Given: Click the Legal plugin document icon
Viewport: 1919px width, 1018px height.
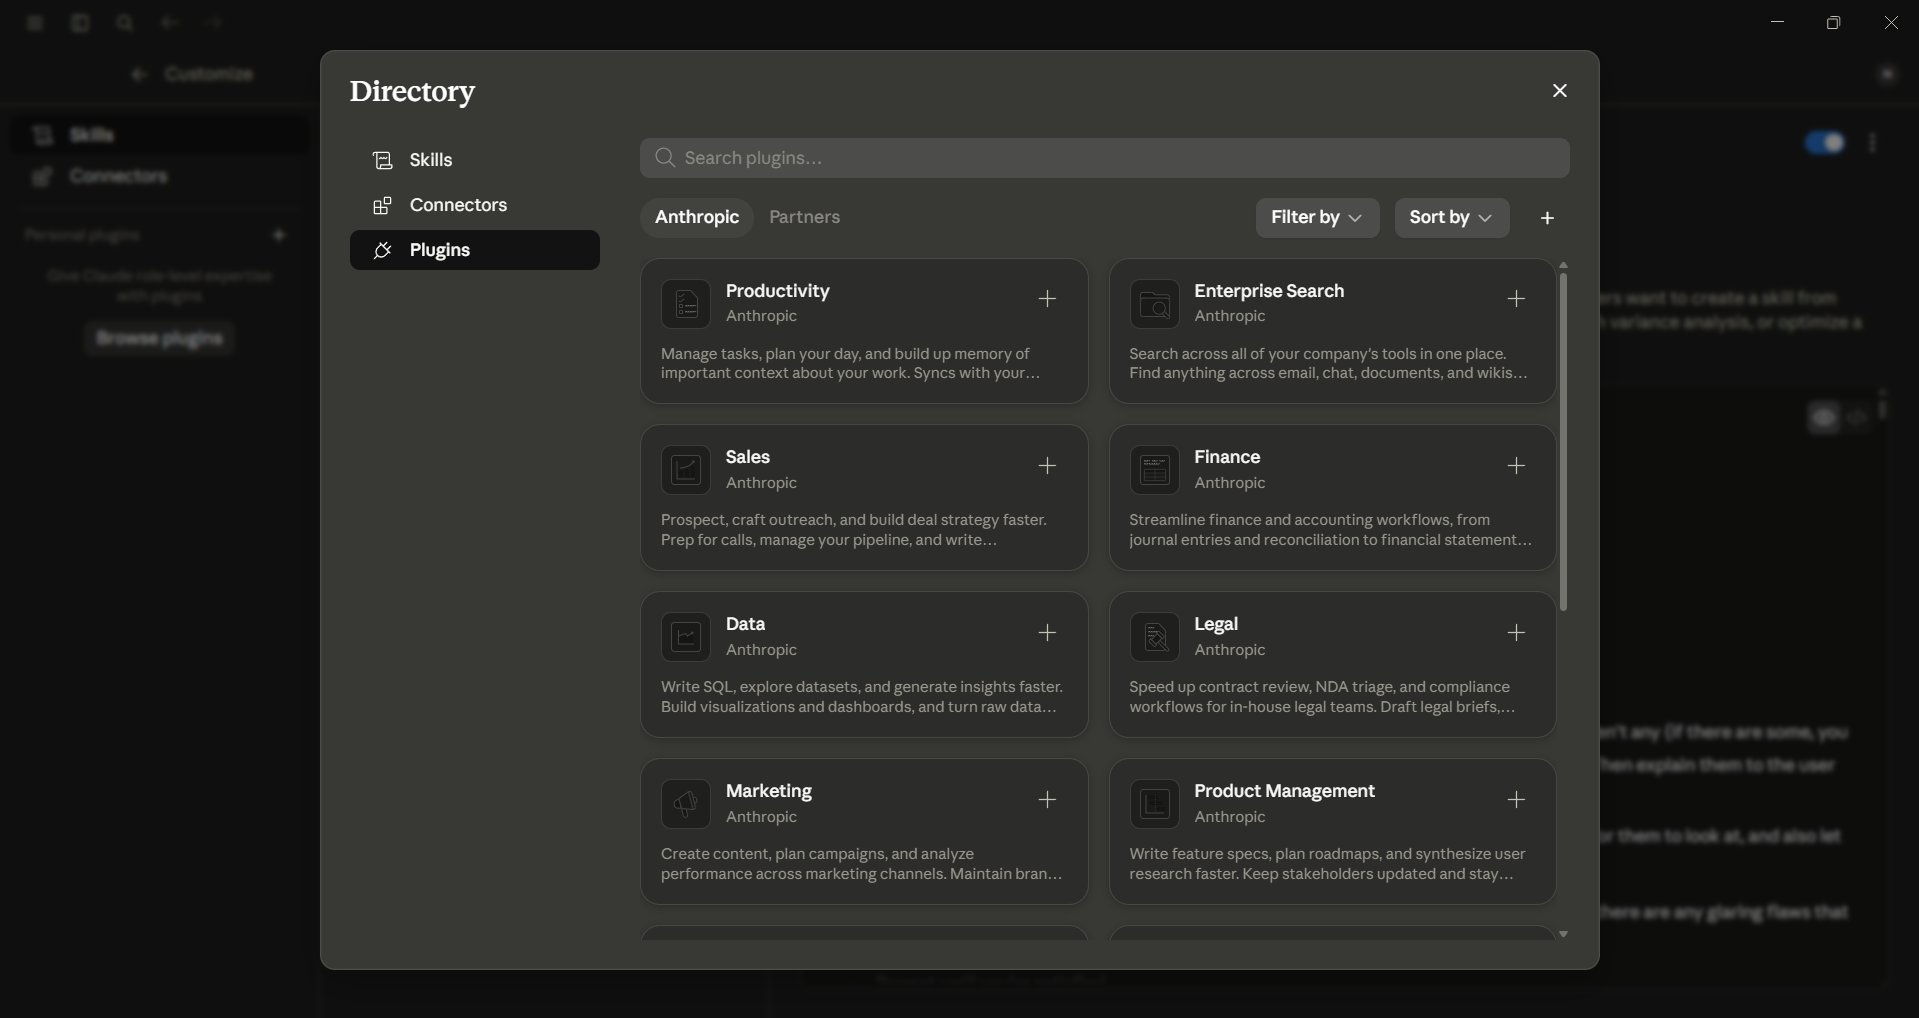Looking at the screenshot, I should [1155, 637].
